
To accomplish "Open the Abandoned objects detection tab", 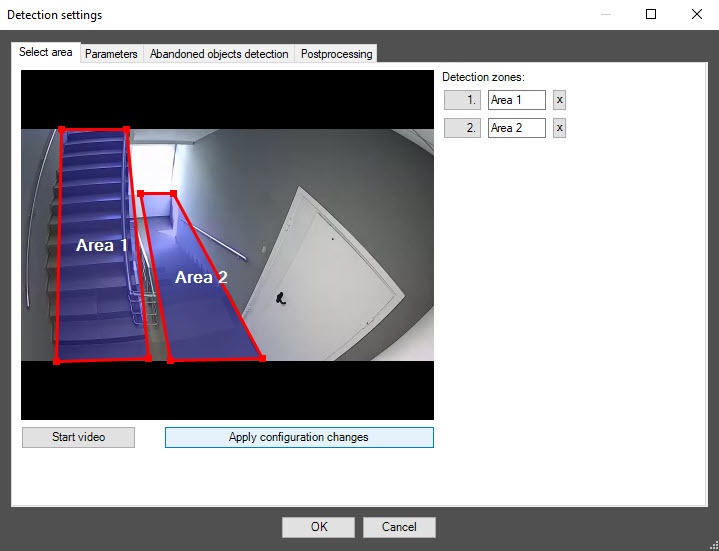I will click(x=219, y=54).
